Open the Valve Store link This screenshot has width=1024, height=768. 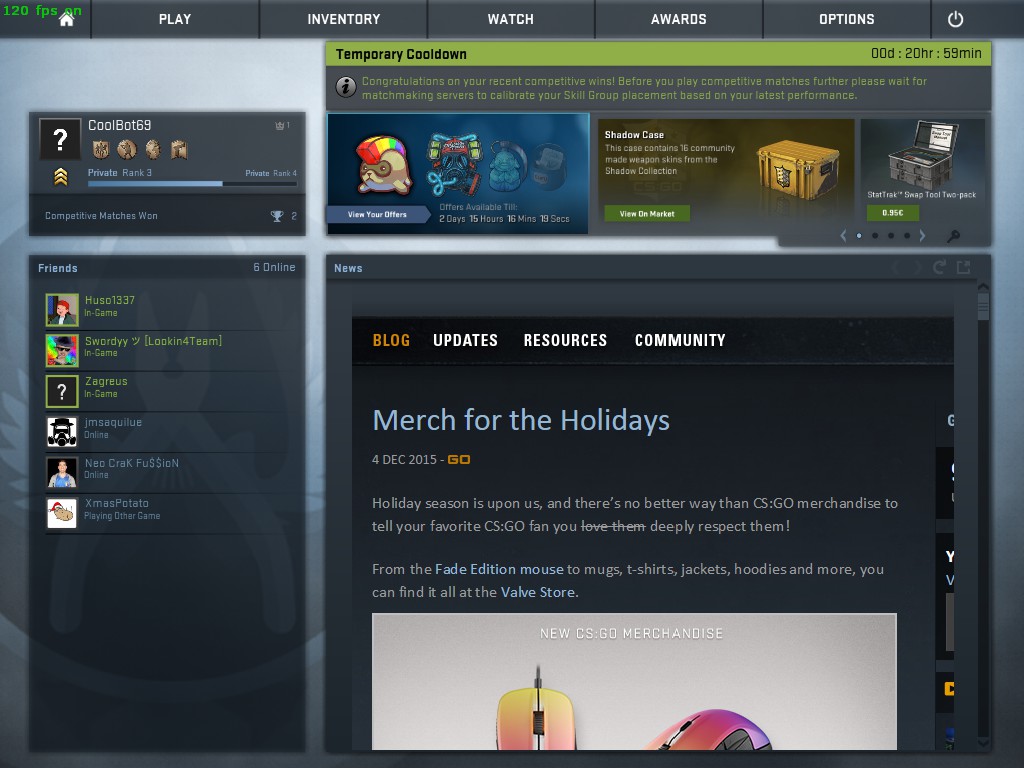click(538, 592)
